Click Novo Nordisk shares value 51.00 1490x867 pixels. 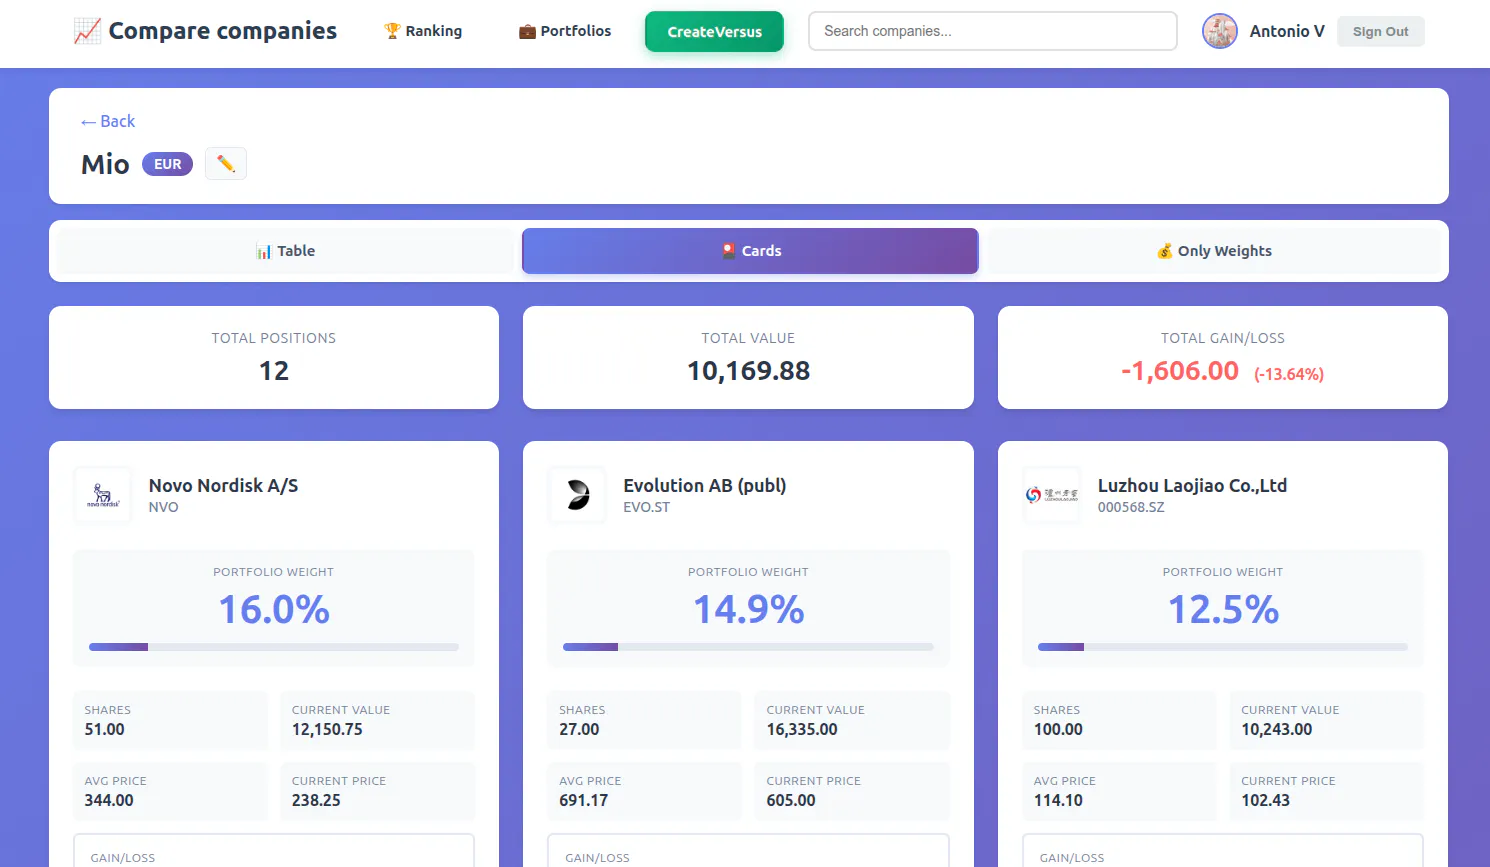pyautogui.click(x=105, y=730)
